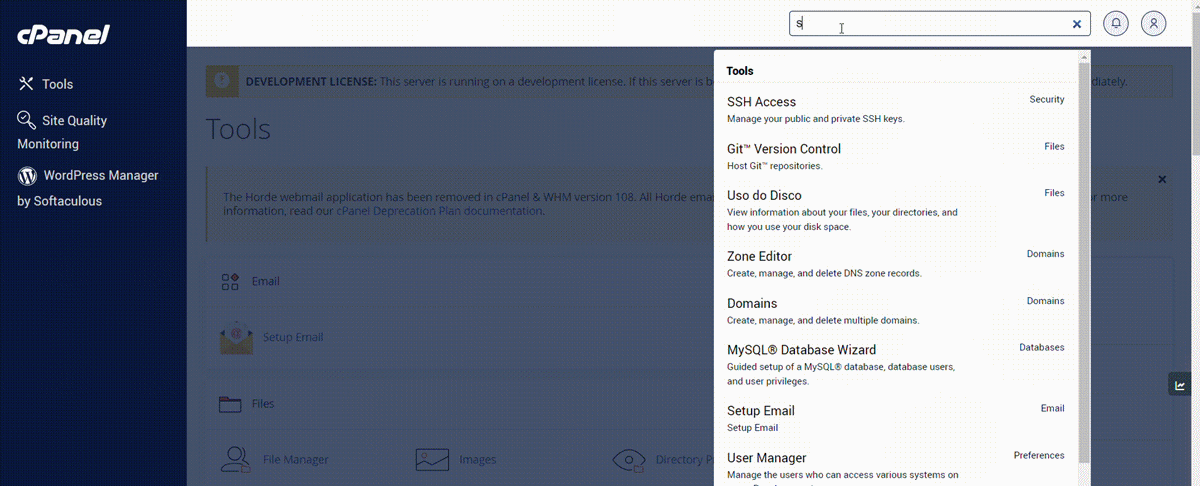The width and height of the screenshot is (1200, 486).
Task: Open the notifications bell icon
Action: [1116, 24]
